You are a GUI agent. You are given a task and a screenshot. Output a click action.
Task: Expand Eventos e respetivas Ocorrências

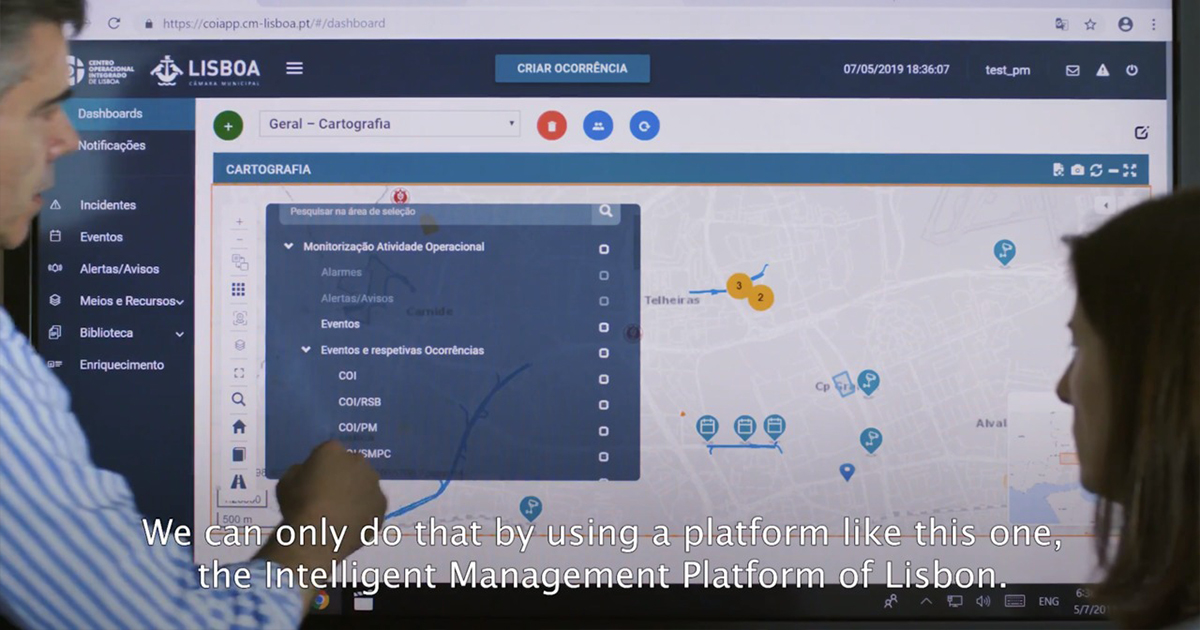pyautogui.click(x=306, y=351)
